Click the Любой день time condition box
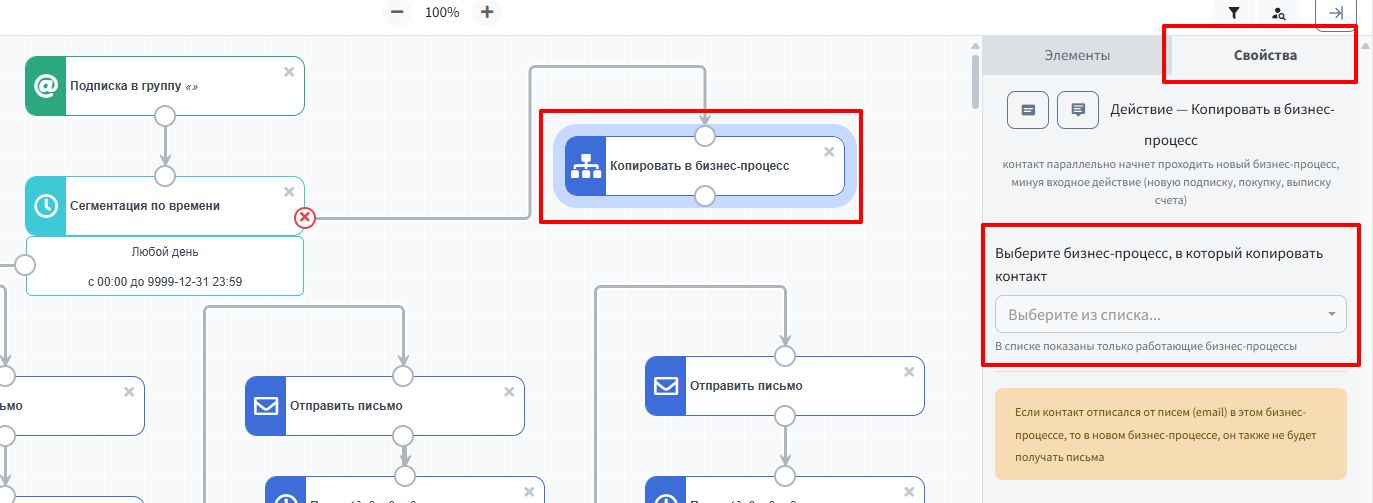1373x503 pixels. click(165, 266)
